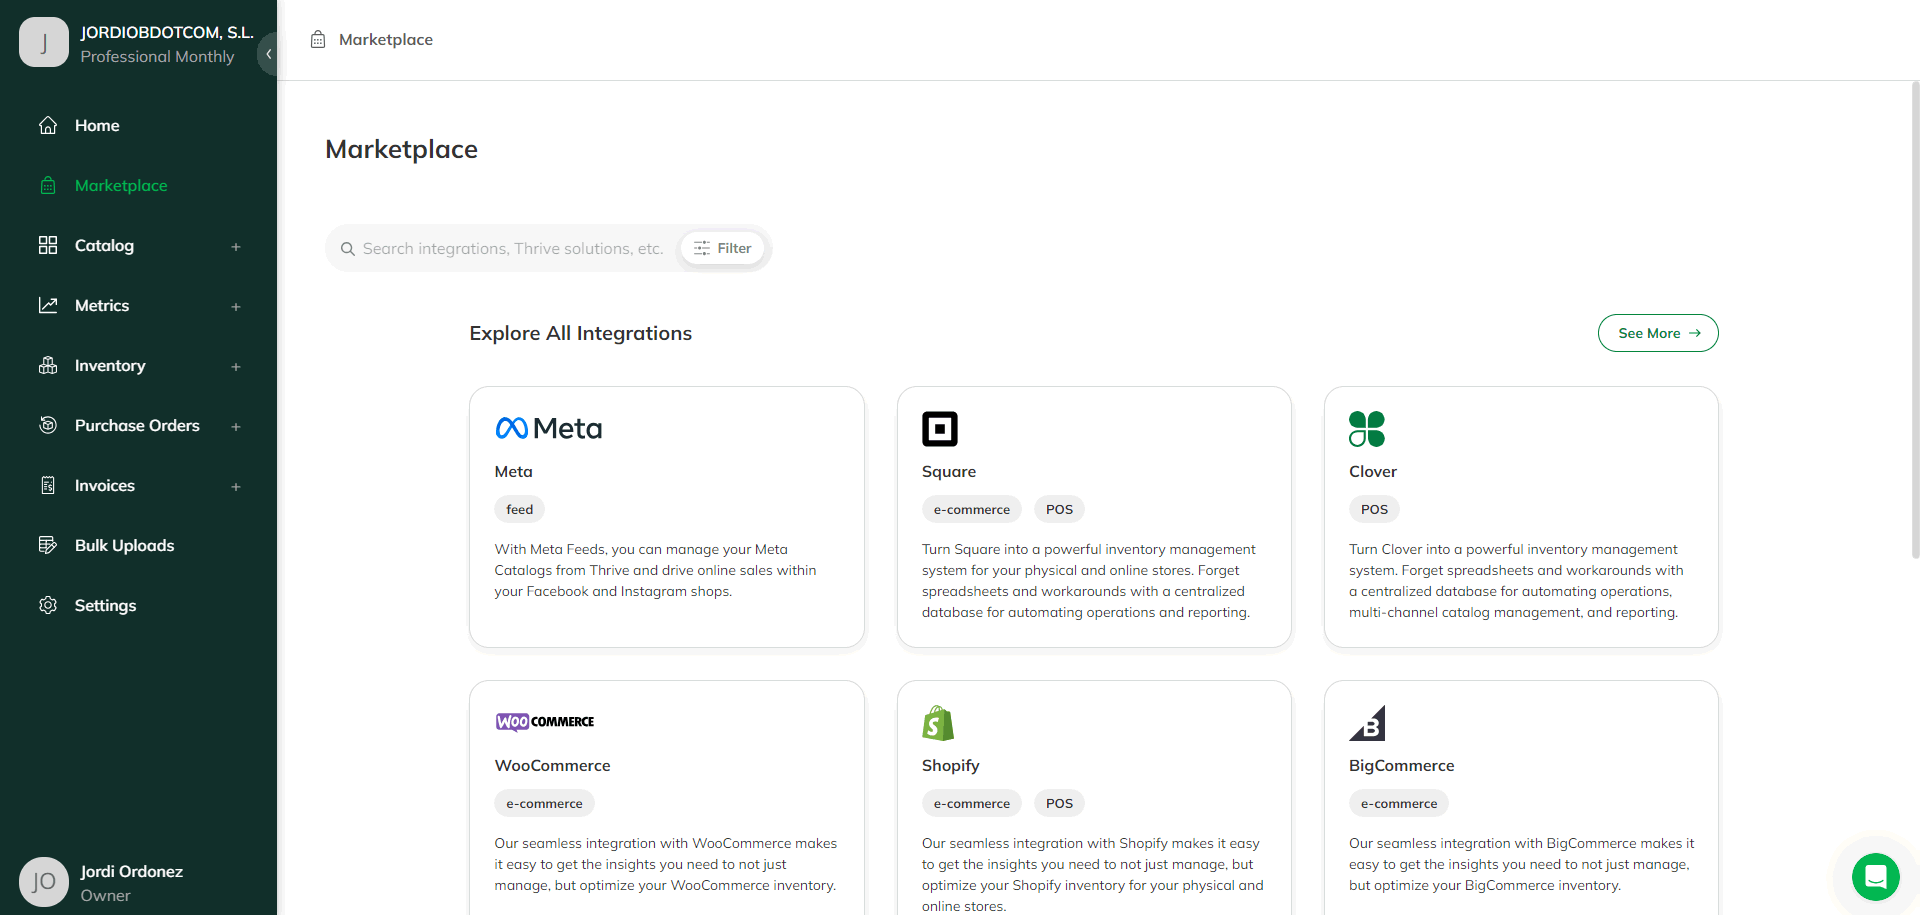
Task: Click the company avatar letter J
Action: (44, 42)
